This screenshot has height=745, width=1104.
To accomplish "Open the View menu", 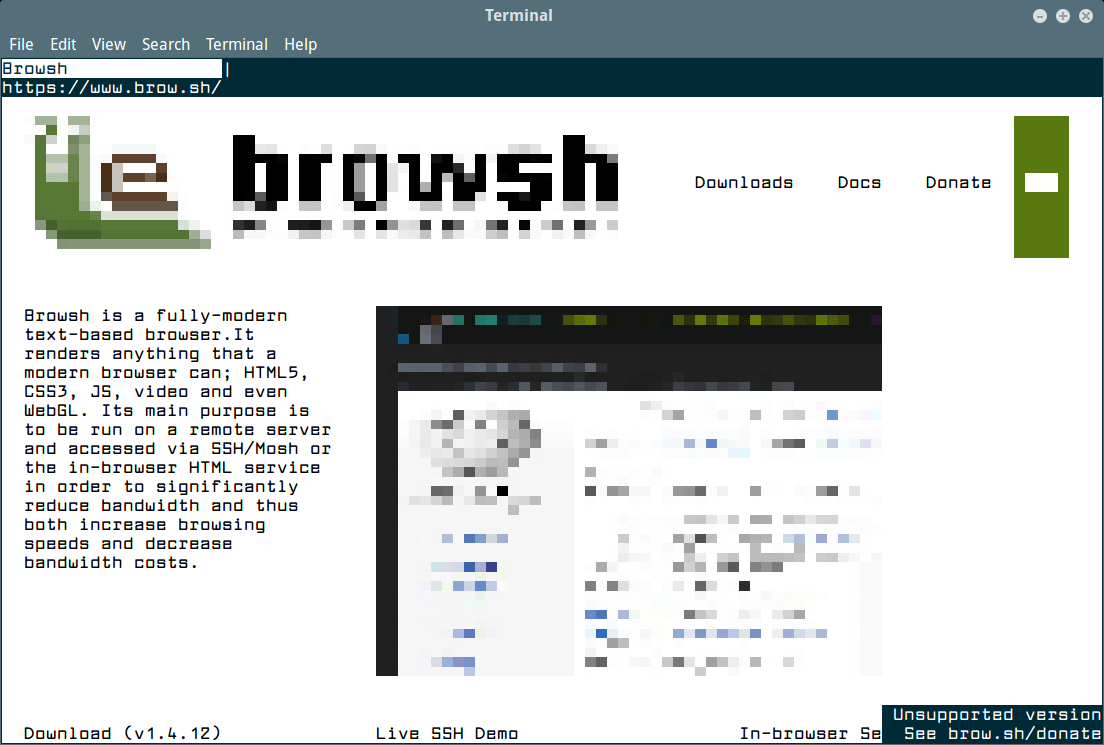I will point(108,44).
